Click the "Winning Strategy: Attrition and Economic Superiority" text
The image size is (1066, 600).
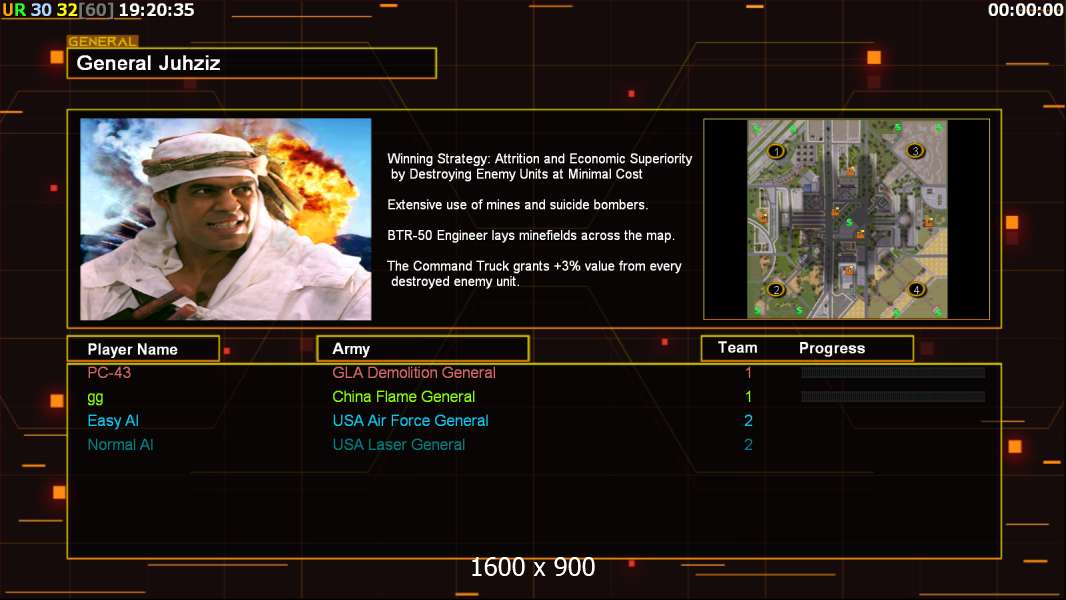[540, 158]
